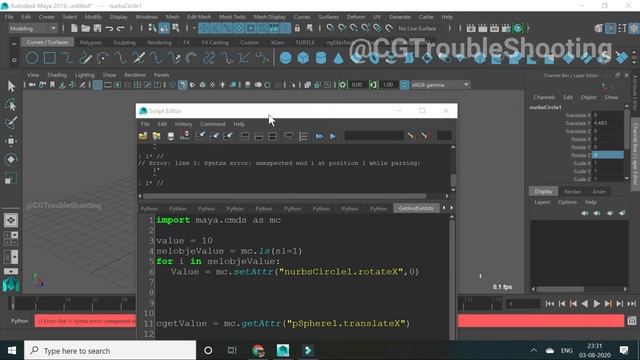Open viewport Shading menu
The height and width of the screenshot is (360, 640).
click(x=57, y=75)
